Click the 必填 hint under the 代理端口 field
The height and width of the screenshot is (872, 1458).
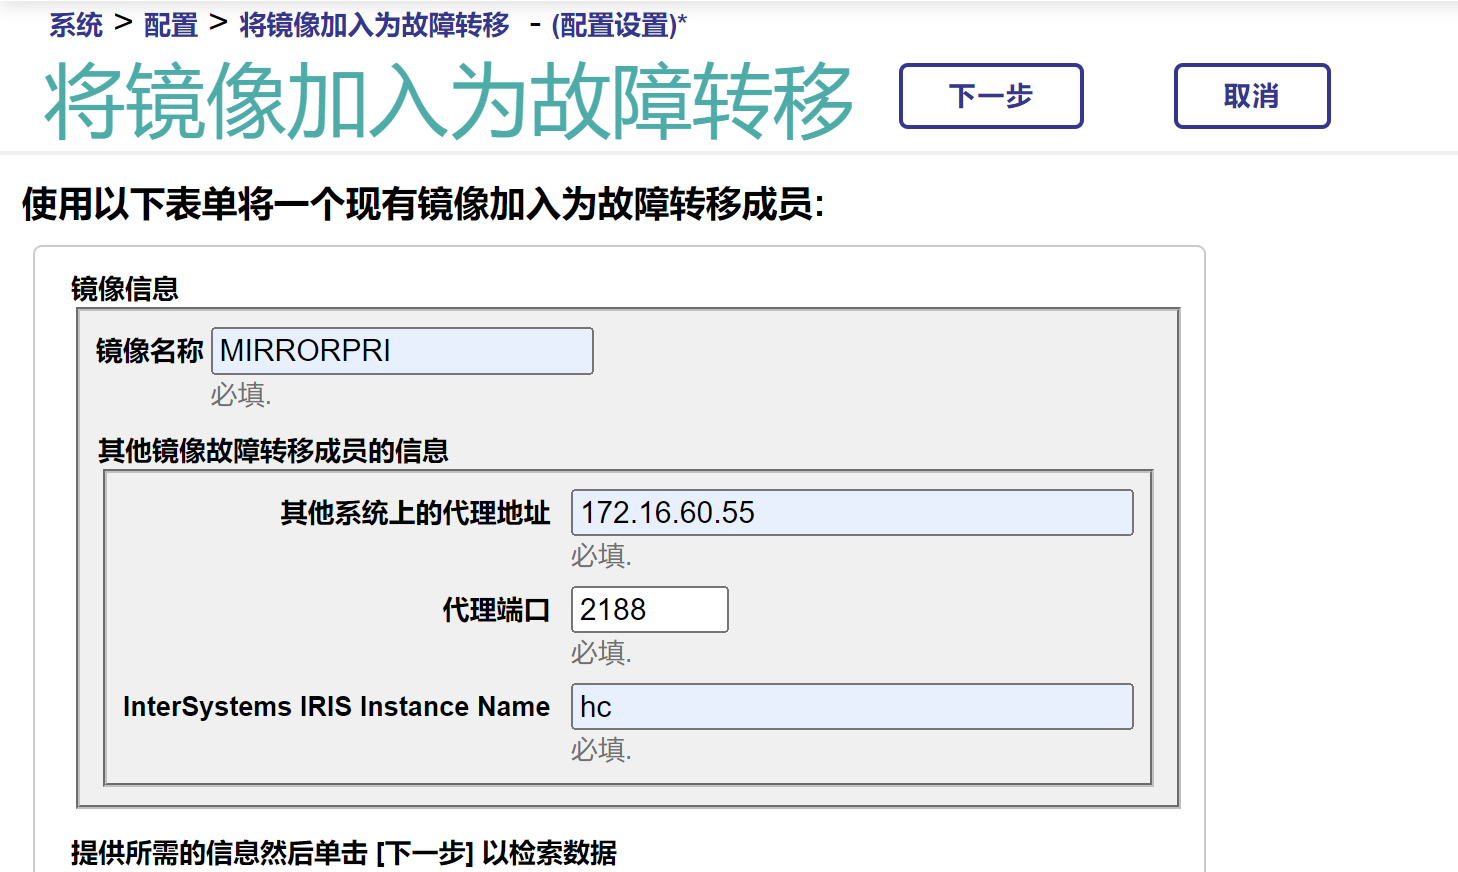click(601, 653)
